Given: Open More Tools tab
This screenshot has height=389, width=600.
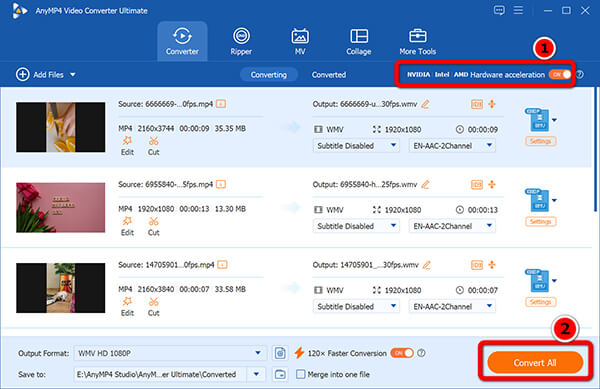Looking at the screenshot, I should [417, 41].
